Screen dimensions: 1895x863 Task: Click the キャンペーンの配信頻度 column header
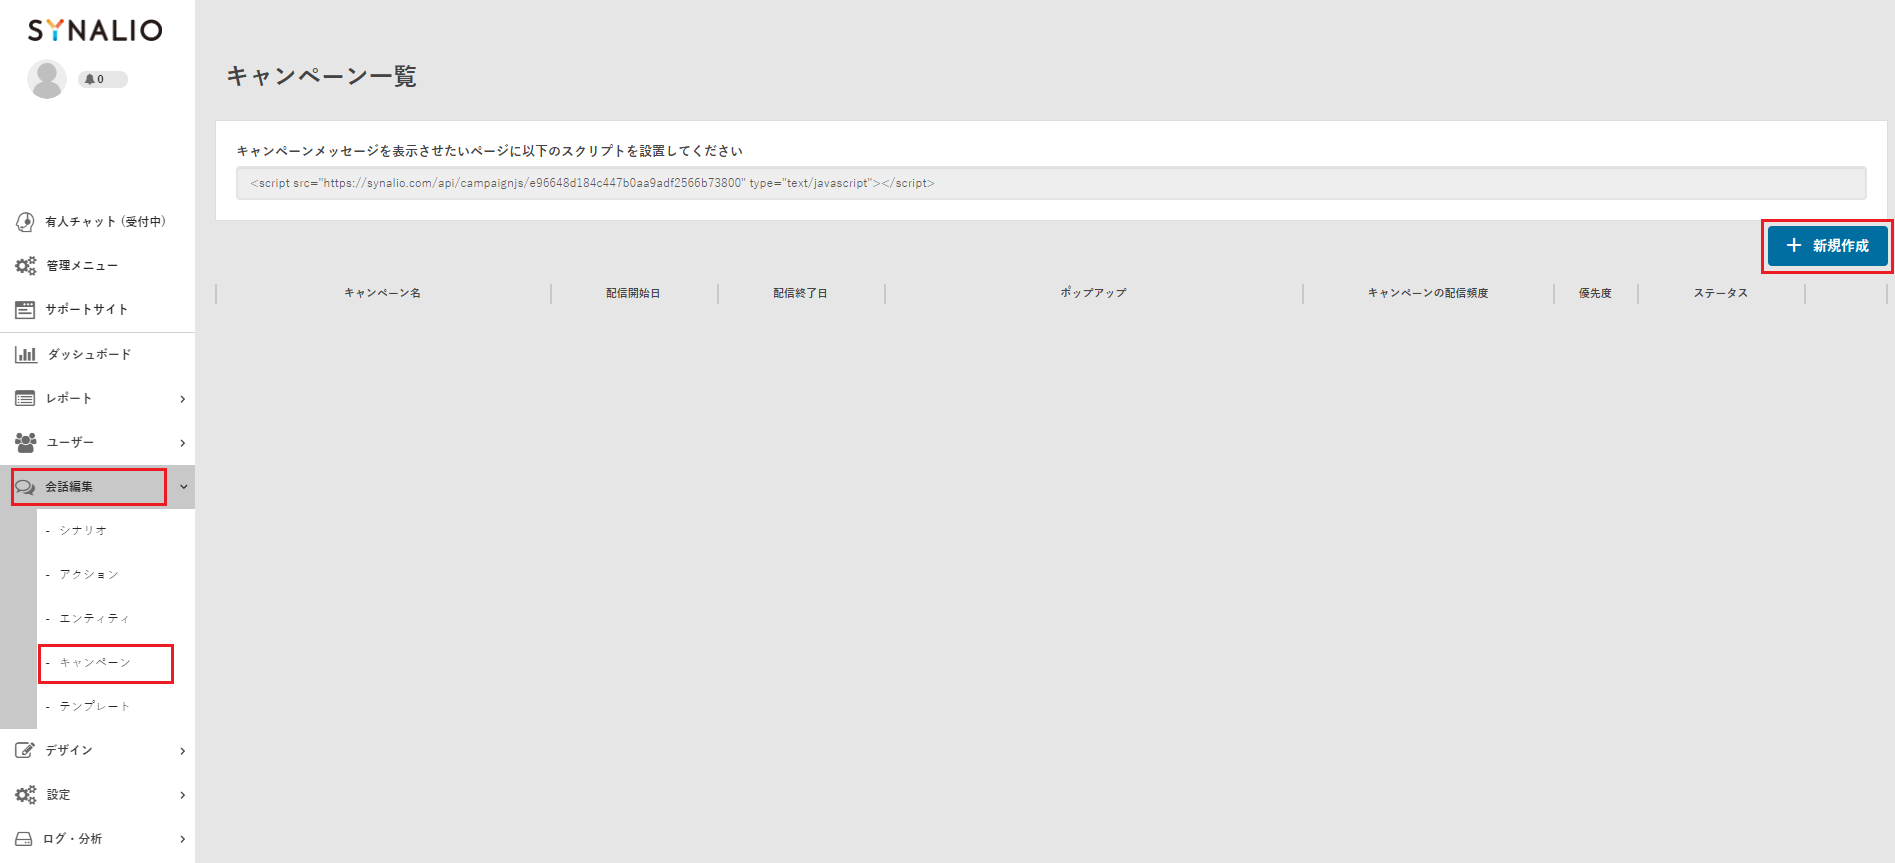[1428, 293]
